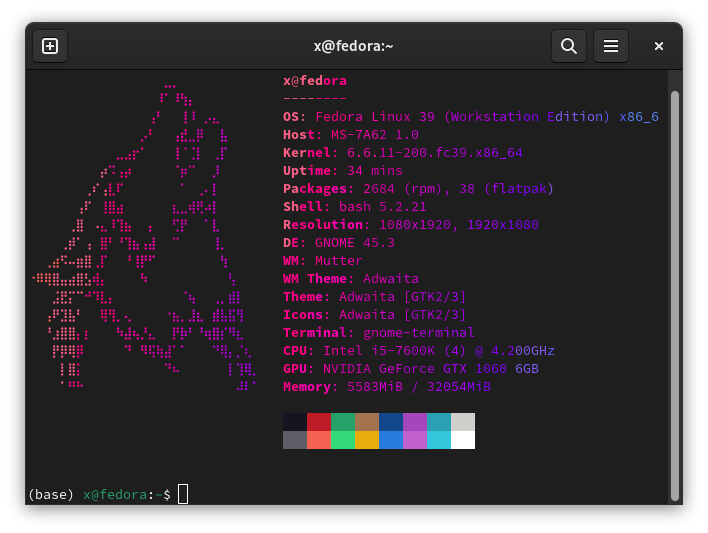Click the x@fedora prompt text
708x533 pixels.
[115, 495]
